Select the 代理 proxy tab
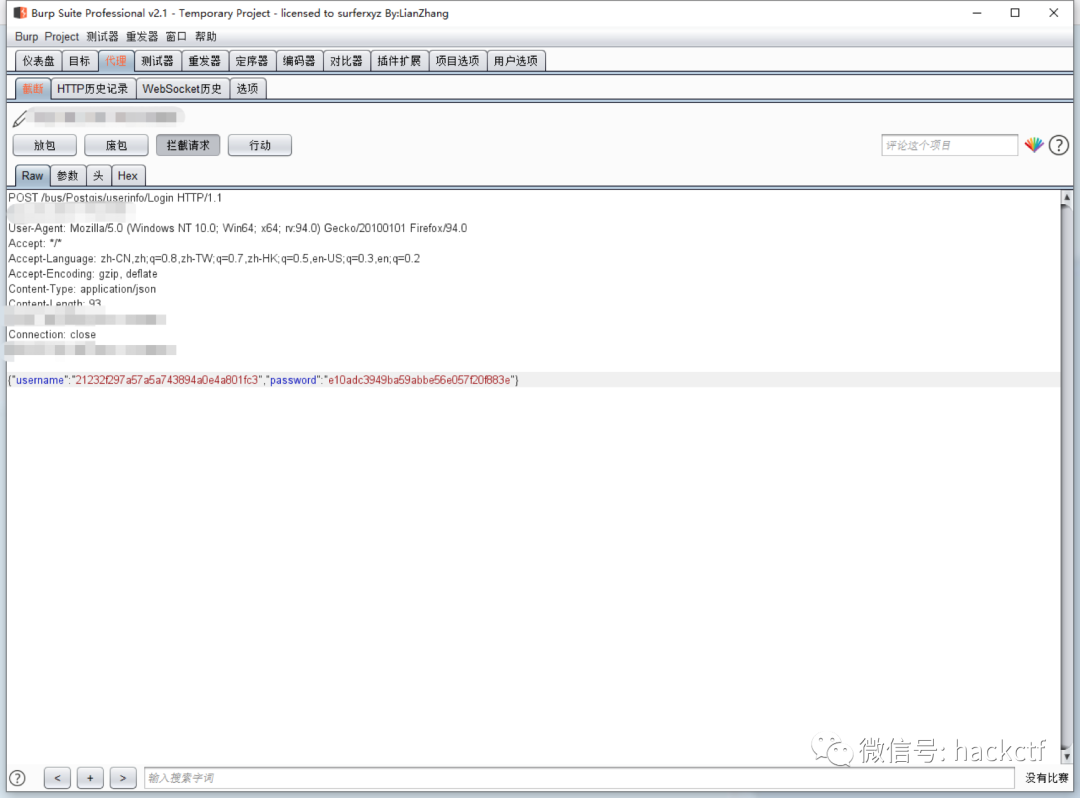1080x798 pixels. [116, 61]
